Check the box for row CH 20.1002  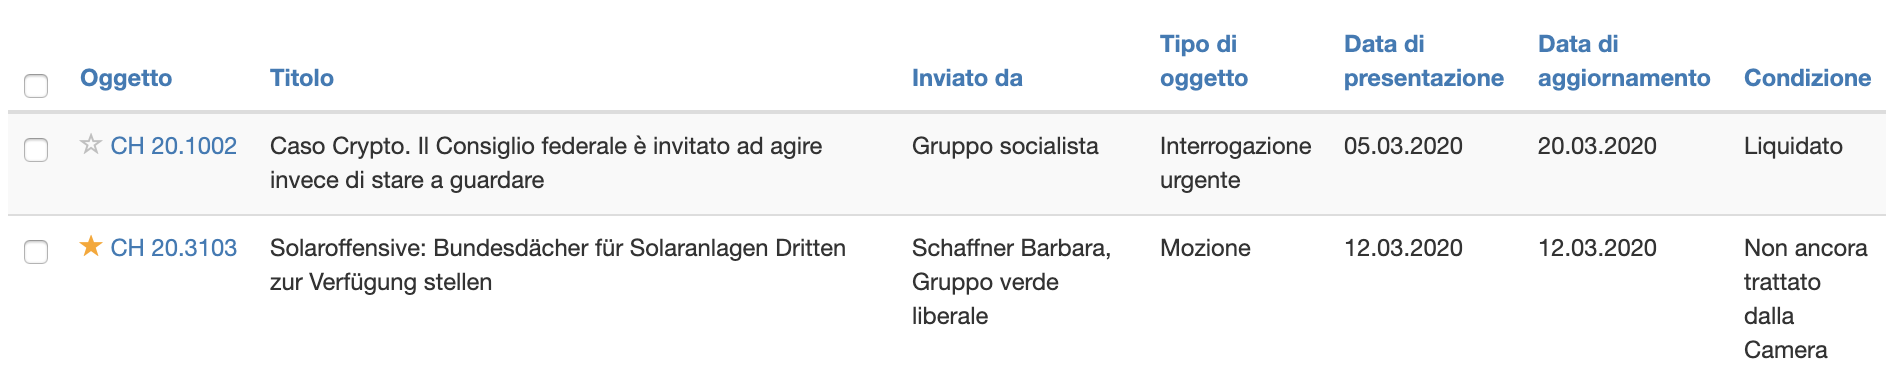pyautogui.click(x=36, y=150)
